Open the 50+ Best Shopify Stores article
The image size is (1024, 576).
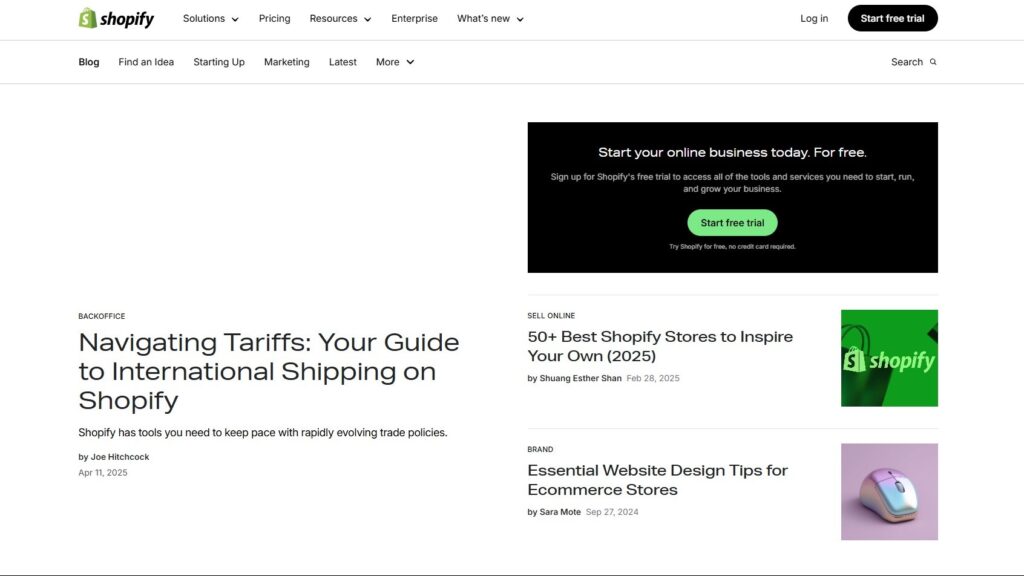660,346
